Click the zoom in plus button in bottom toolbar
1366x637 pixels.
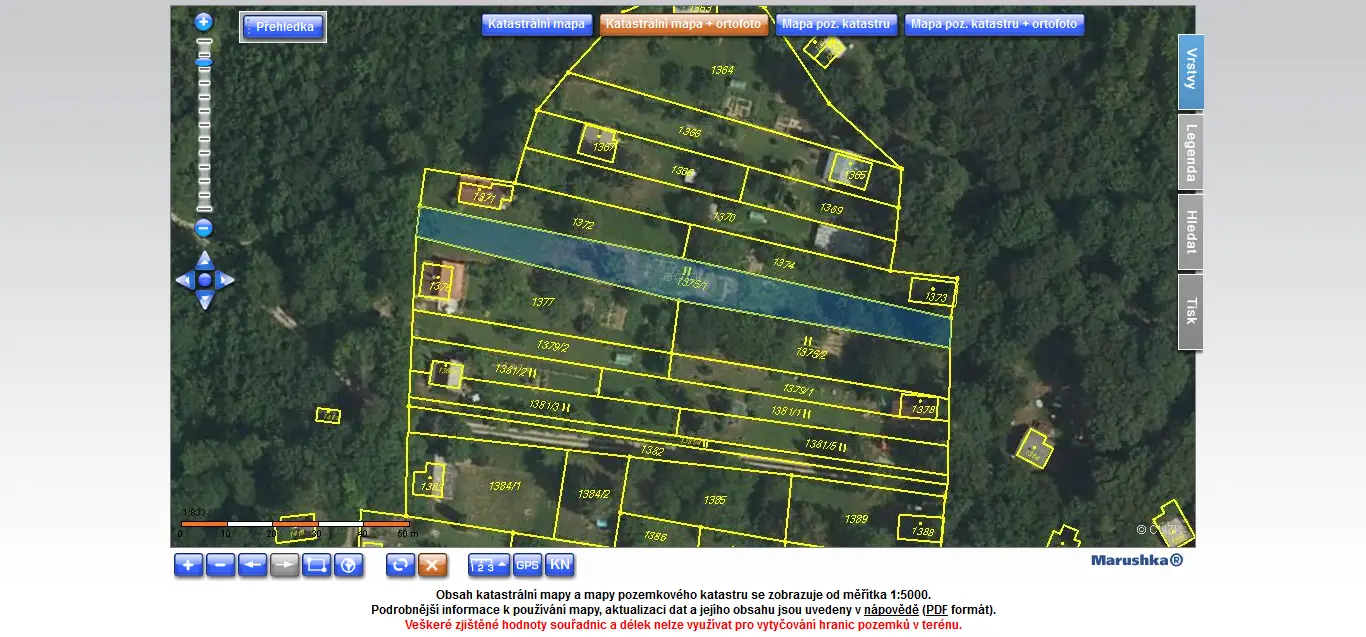(188, 565)
